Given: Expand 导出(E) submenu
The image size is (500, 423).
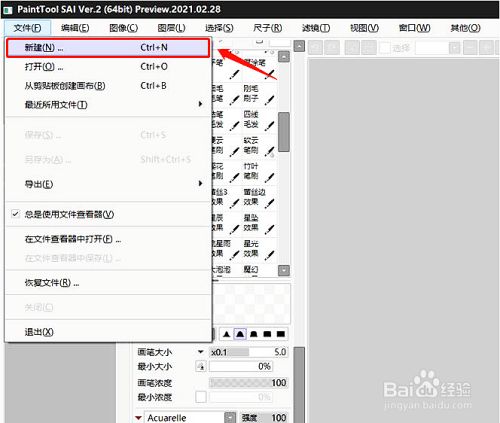Looking at the screenshot, I should (108, 184).
